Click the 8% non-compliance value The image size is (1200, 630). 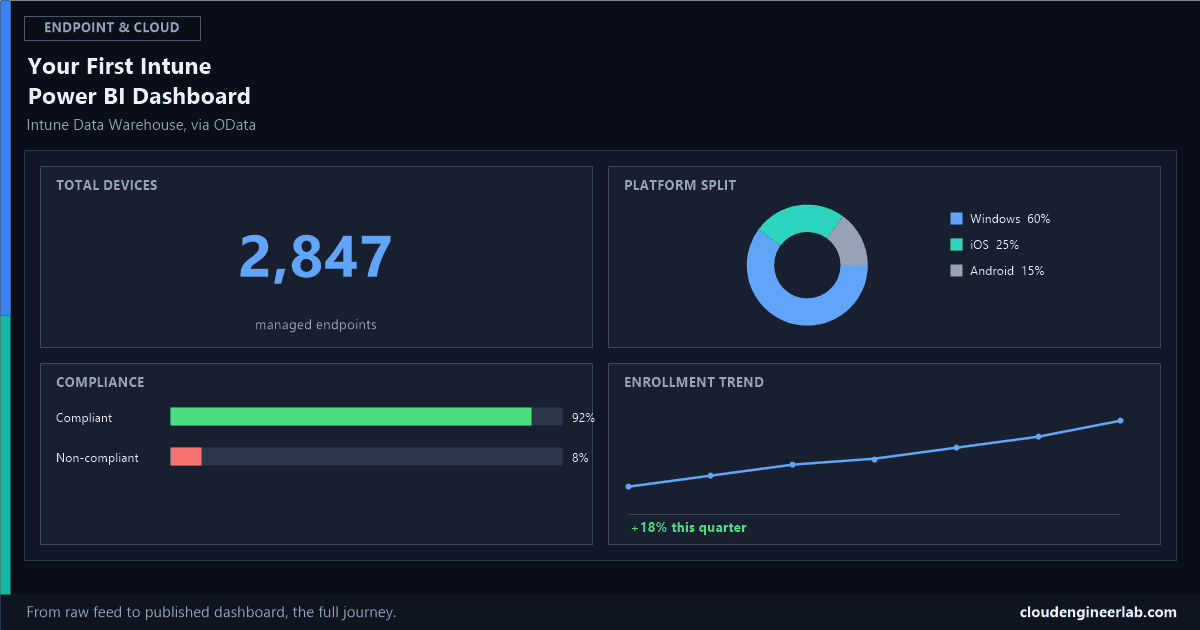[580, 458]
